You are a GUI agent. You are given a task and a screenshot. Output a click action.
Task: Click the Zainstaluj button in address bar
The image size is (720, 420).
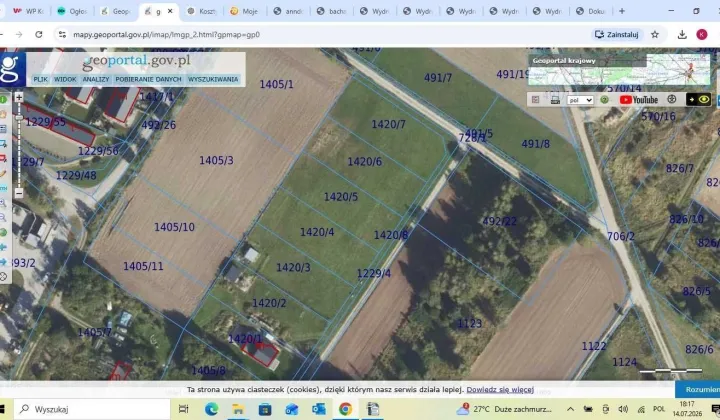pyautogui.click(x=617, y=34)
